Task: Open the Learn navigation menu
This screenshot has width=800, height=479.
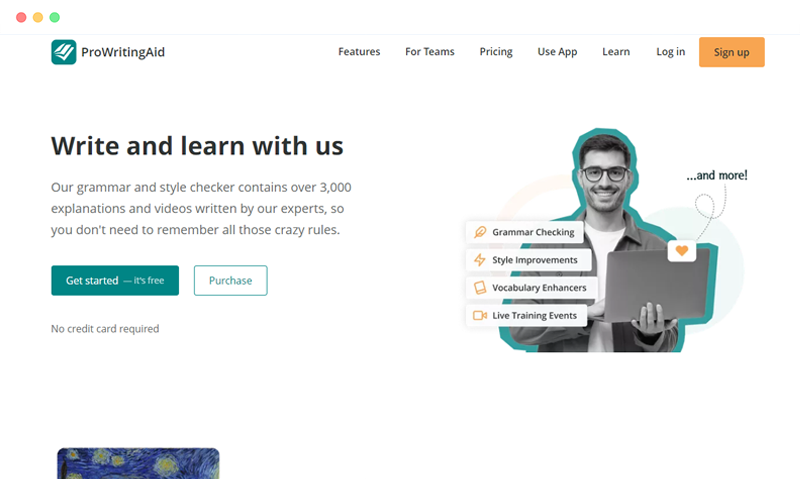Action: coord(616,52)
